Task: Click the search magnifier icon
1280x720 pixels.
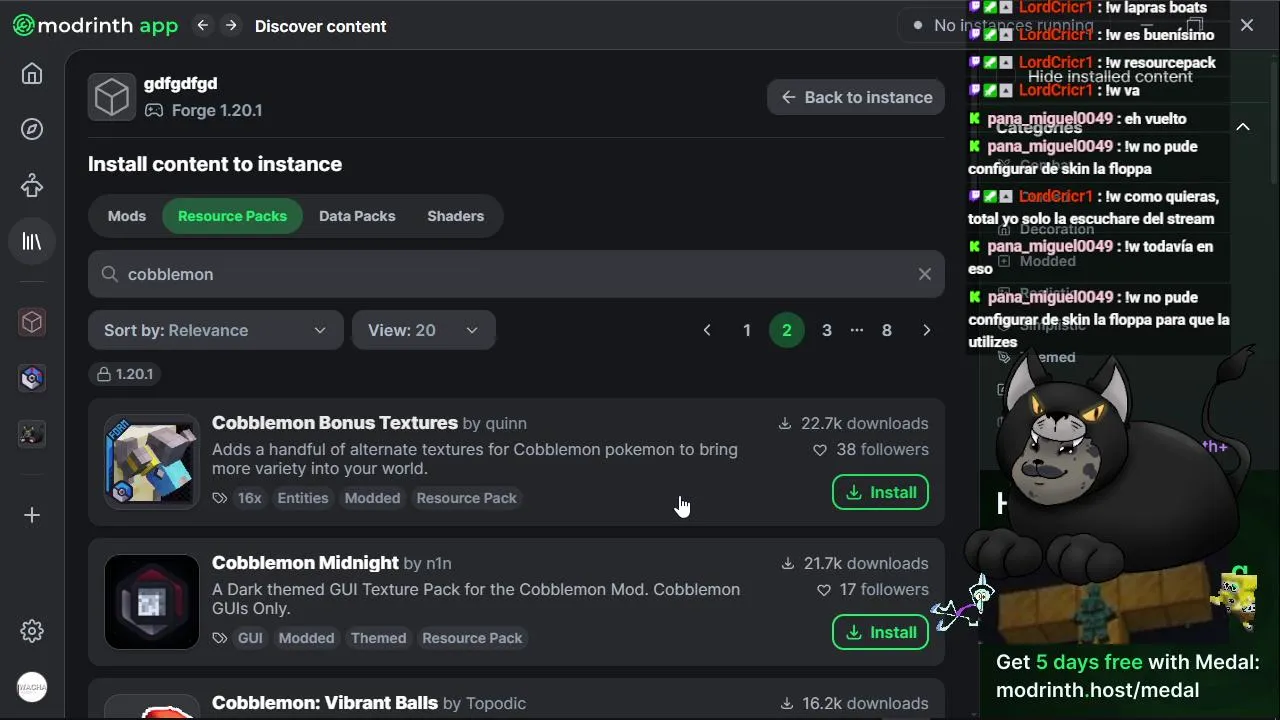Action: pyautogui.click(x=109, y=274)
